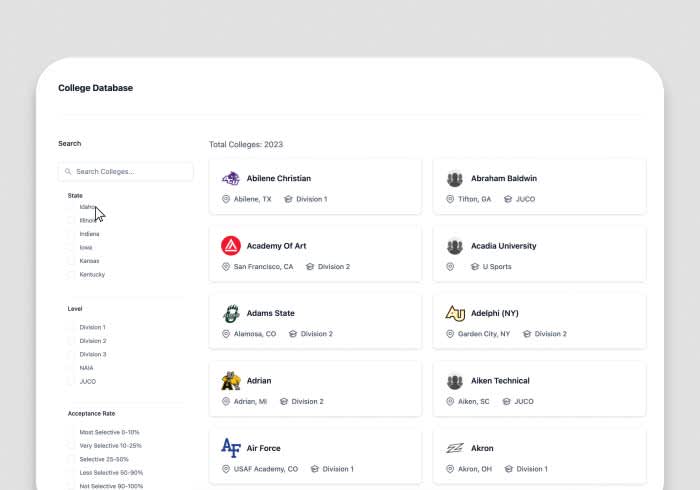Enable Selective 25-50% acceptance filter
Image resolution: width=700 pixels, height=490 pixels.
[71, 459]
